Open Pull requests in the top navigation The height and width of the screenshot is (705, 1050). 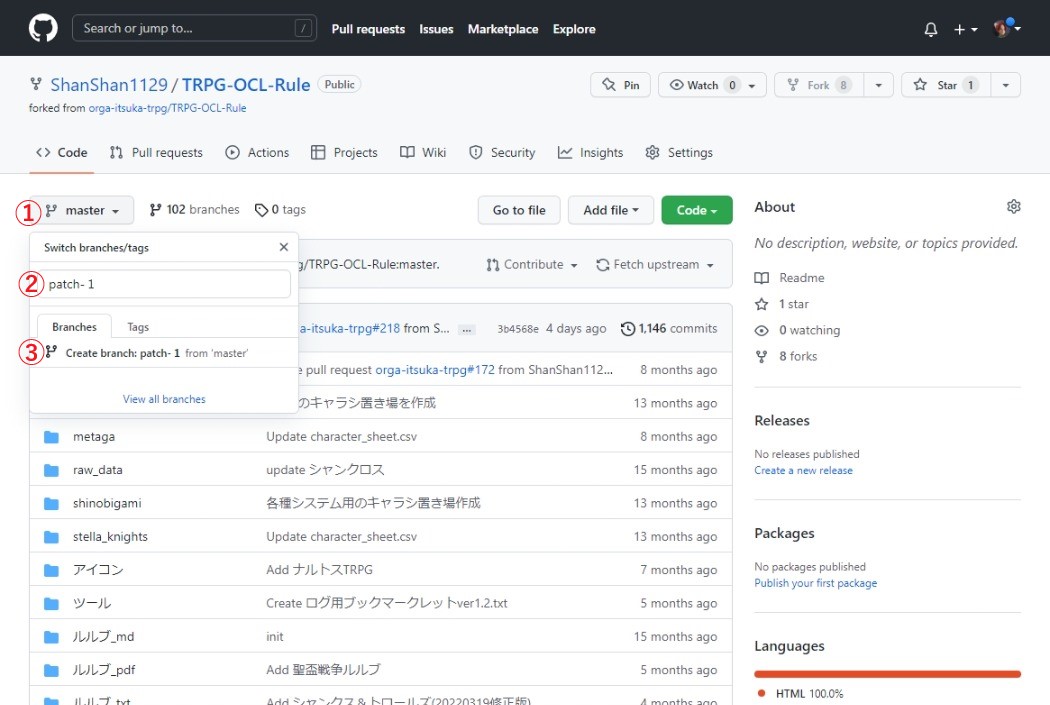[x=368, y=29]
